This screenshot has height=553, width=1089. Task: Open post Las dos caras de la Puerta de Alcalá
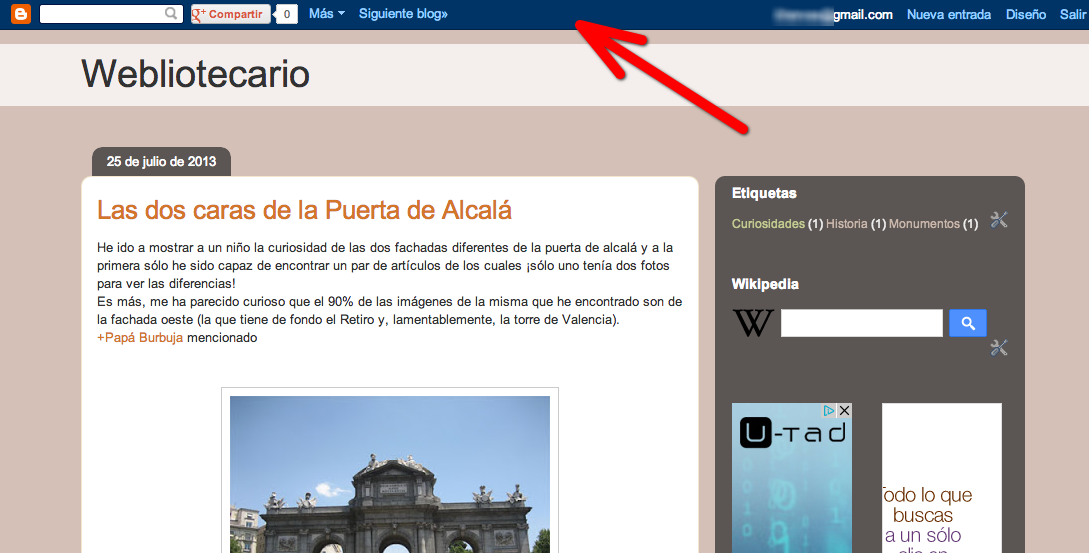tap(304, 210)
